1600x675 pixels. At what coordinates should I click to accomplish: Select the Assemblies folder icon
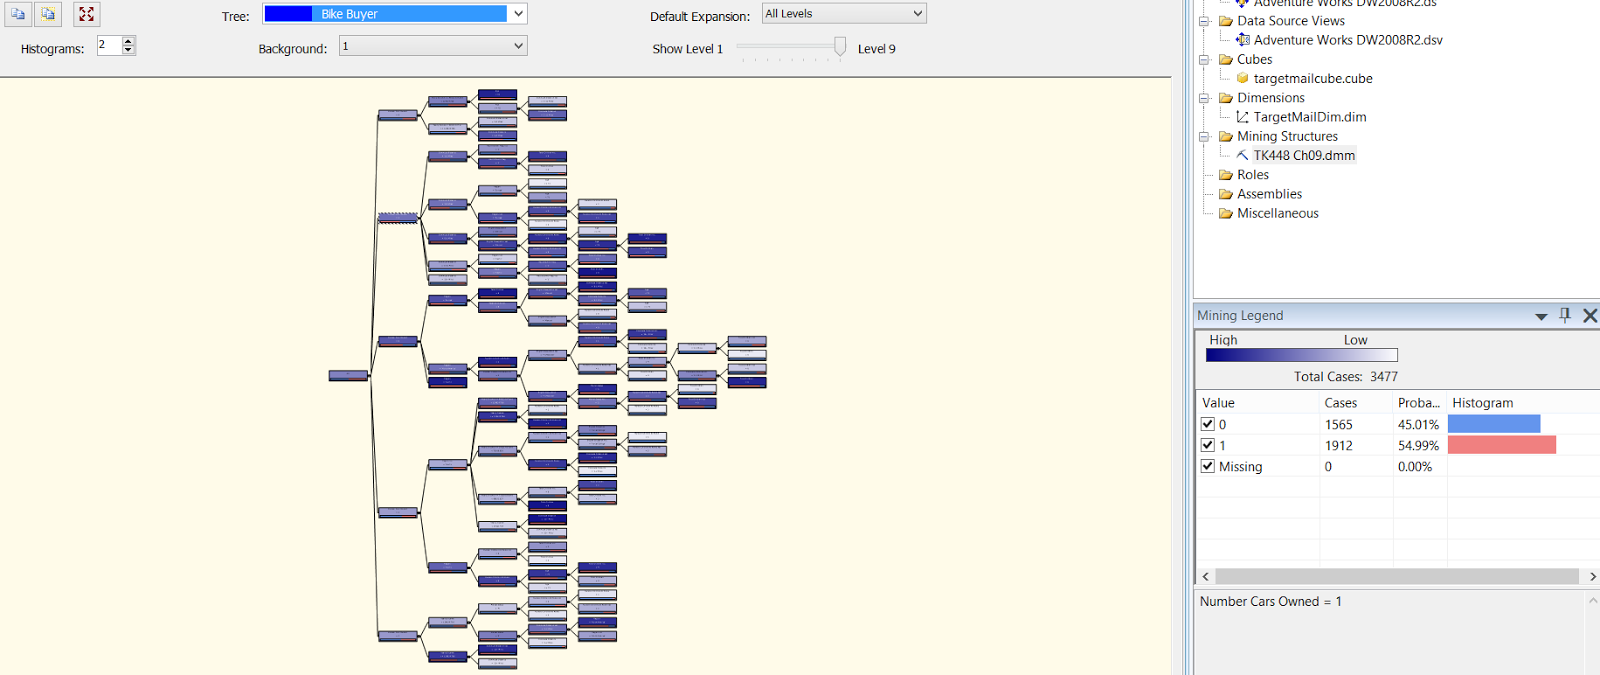[x=1225, y=194]
